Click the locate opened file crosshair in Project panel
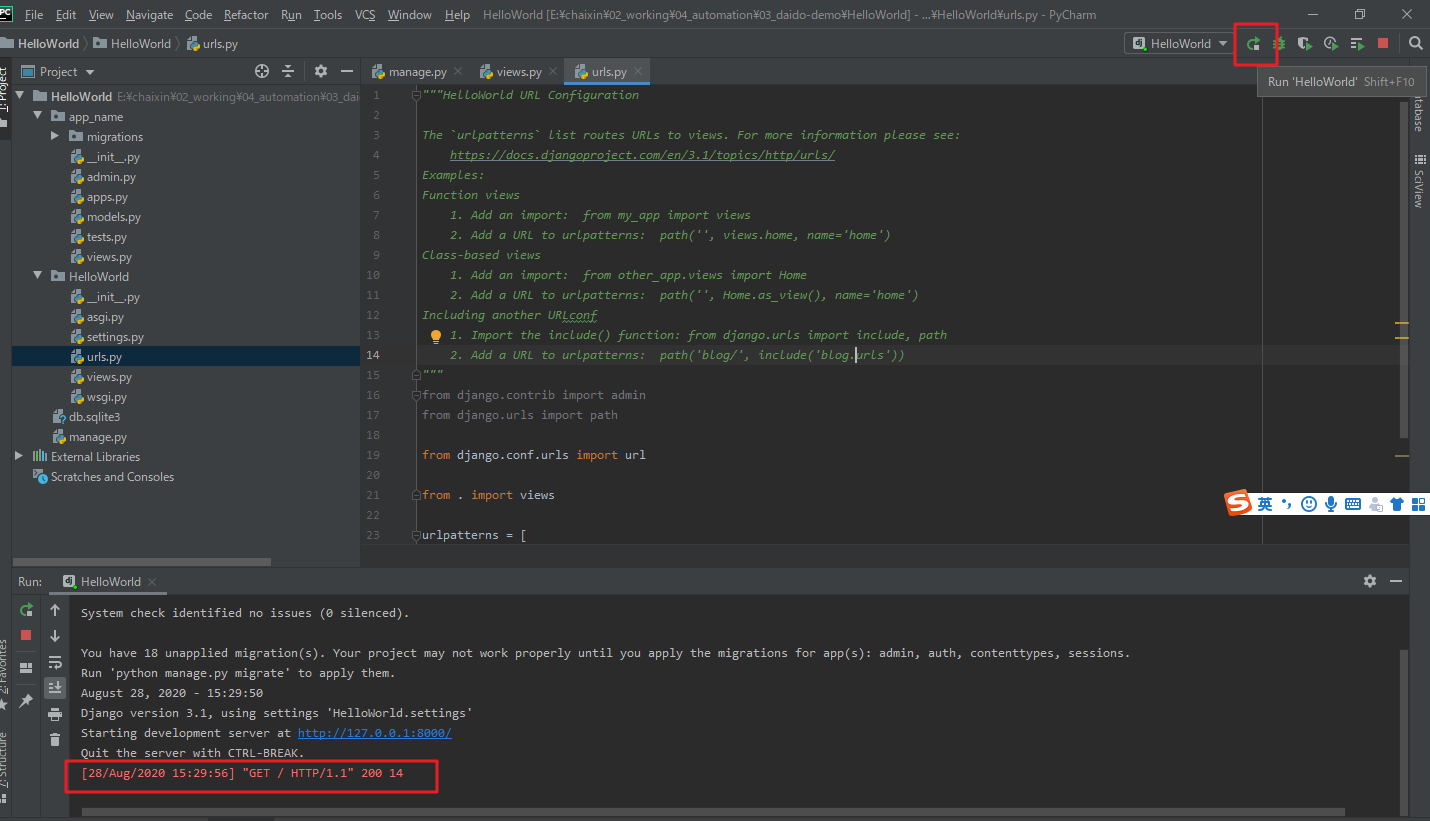This screenshot has height=821, width=1430. pyautogui.click(x=262, y=71)
